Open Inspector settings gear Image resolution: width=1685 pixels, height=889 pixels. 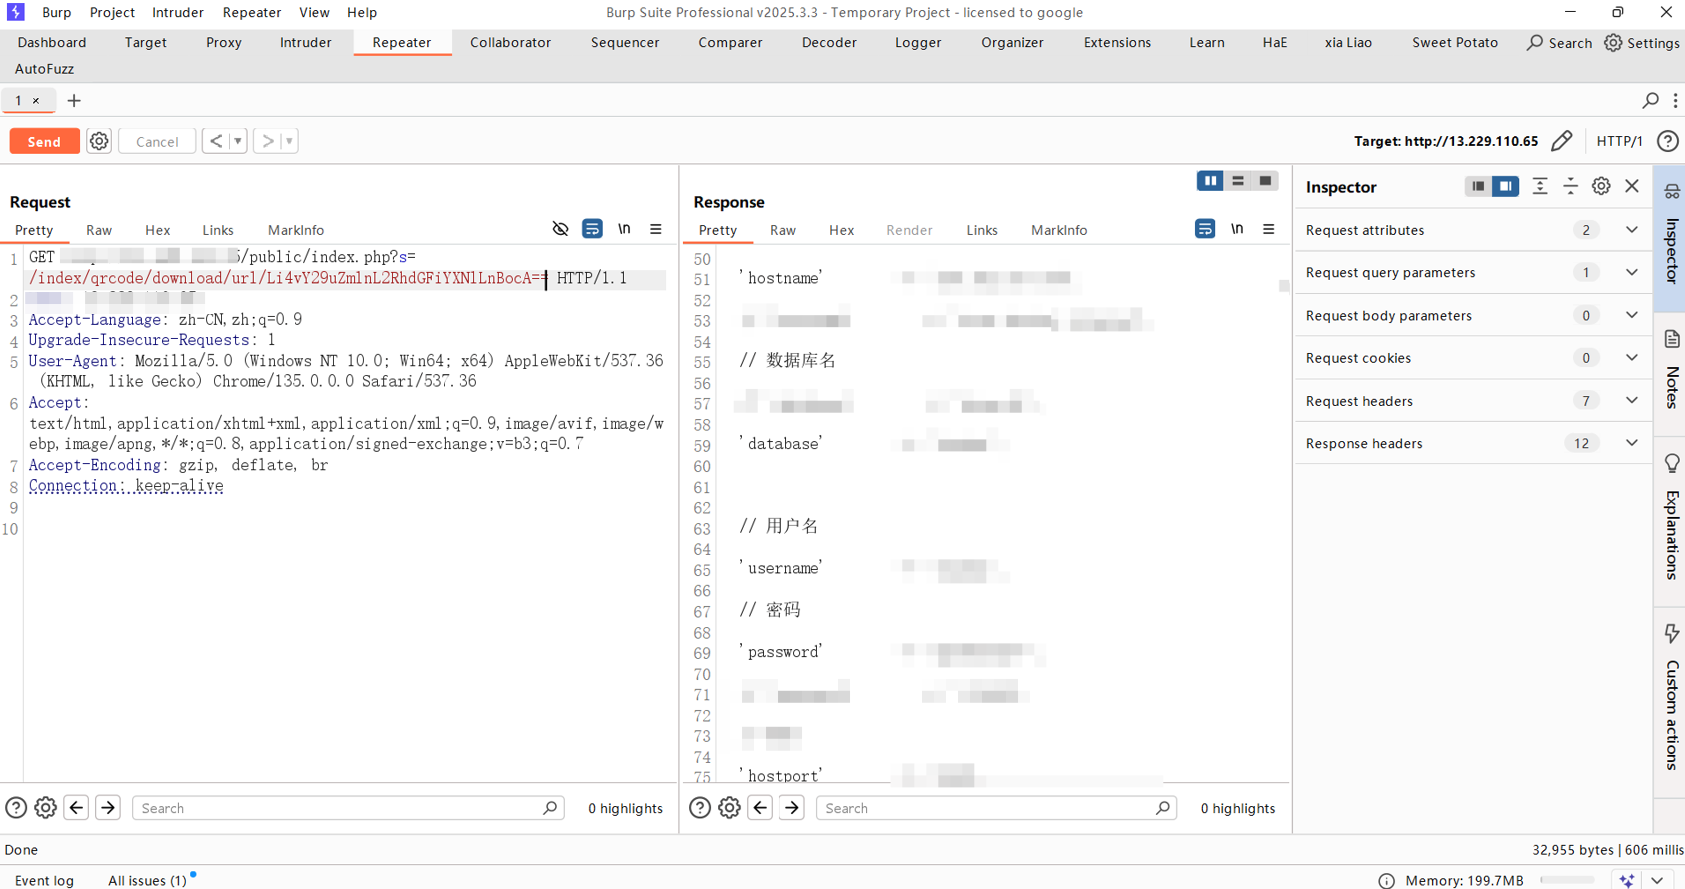(x=1601, y=186)
